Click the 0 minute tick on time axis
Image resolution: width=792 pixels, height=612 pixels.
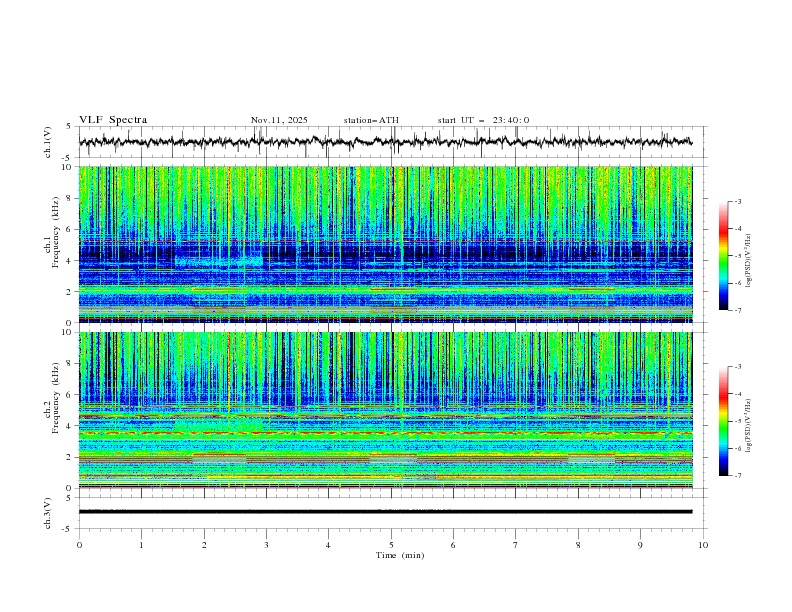[79, 545]
